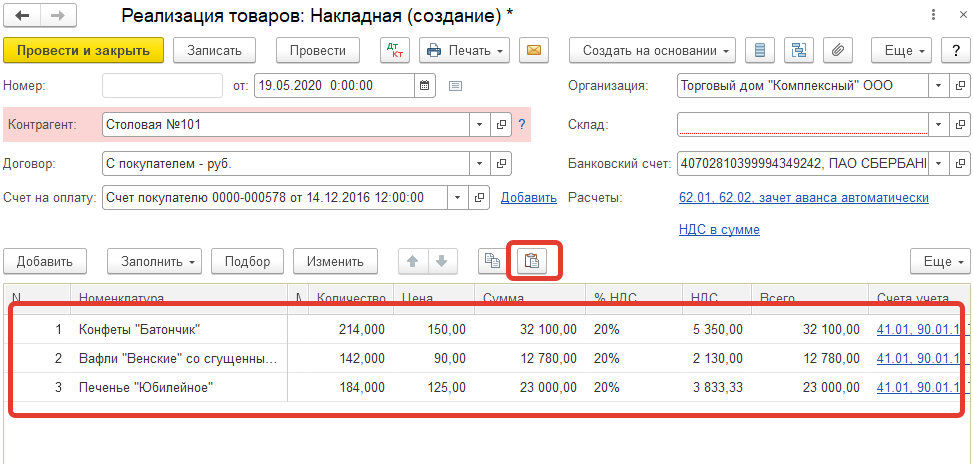The width and height of the screenshot is (973, 464).
Task: Copy rows to clipboard icon
Action: point(493,261)
